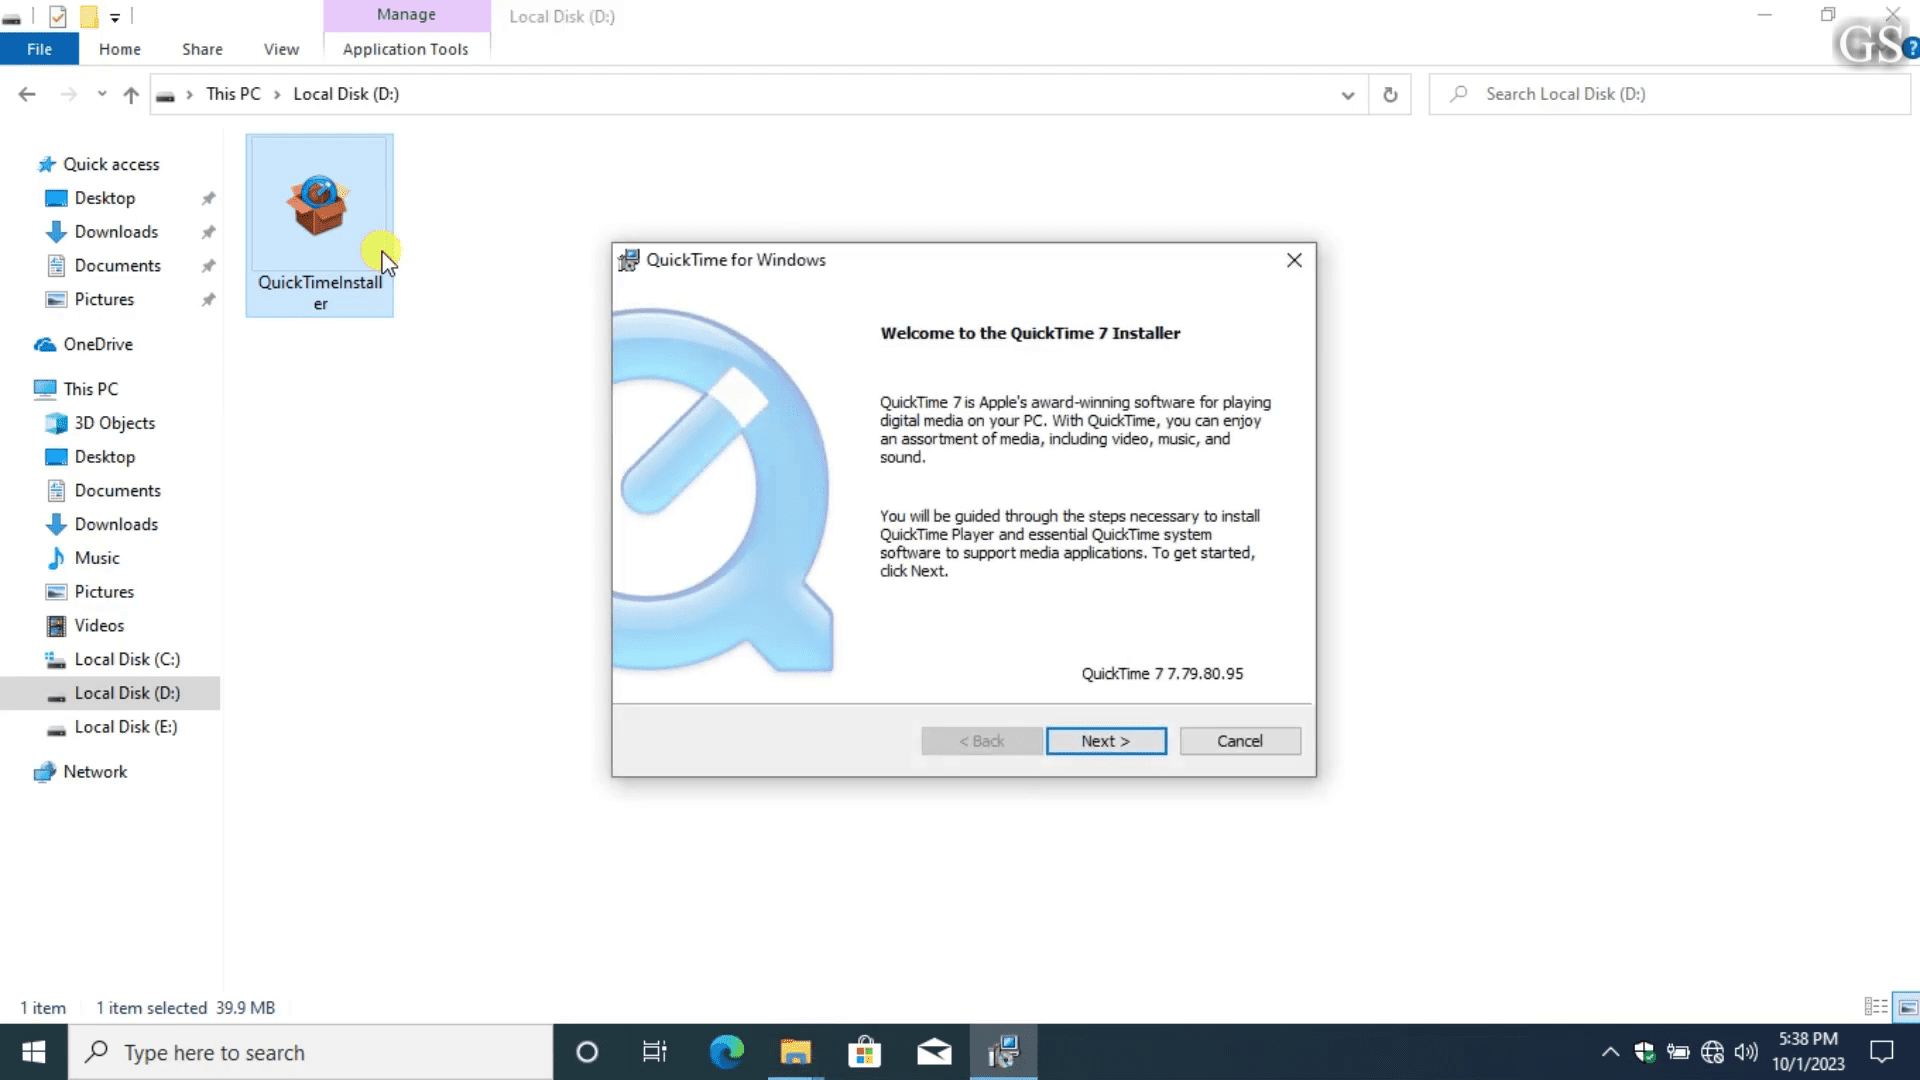The width and height of the screenshot is (1920, 1080).
Task: Click the taskbar clock and date
Action: [1808, 1052]
